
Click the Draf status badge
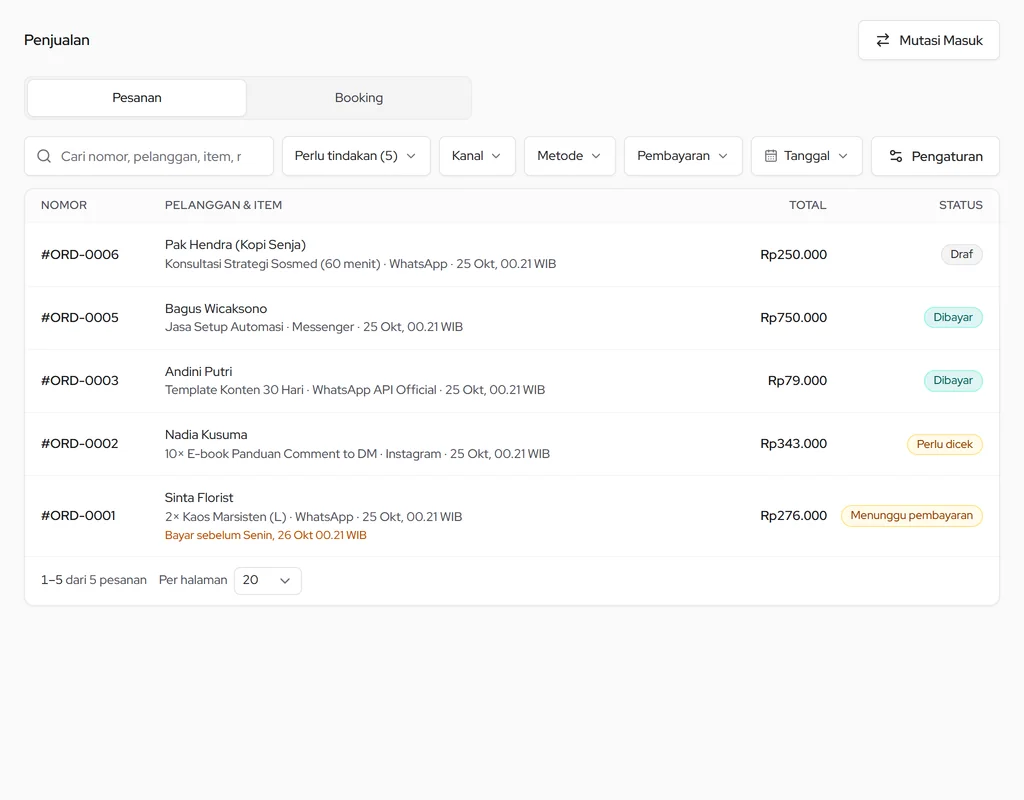click(961, 254)
